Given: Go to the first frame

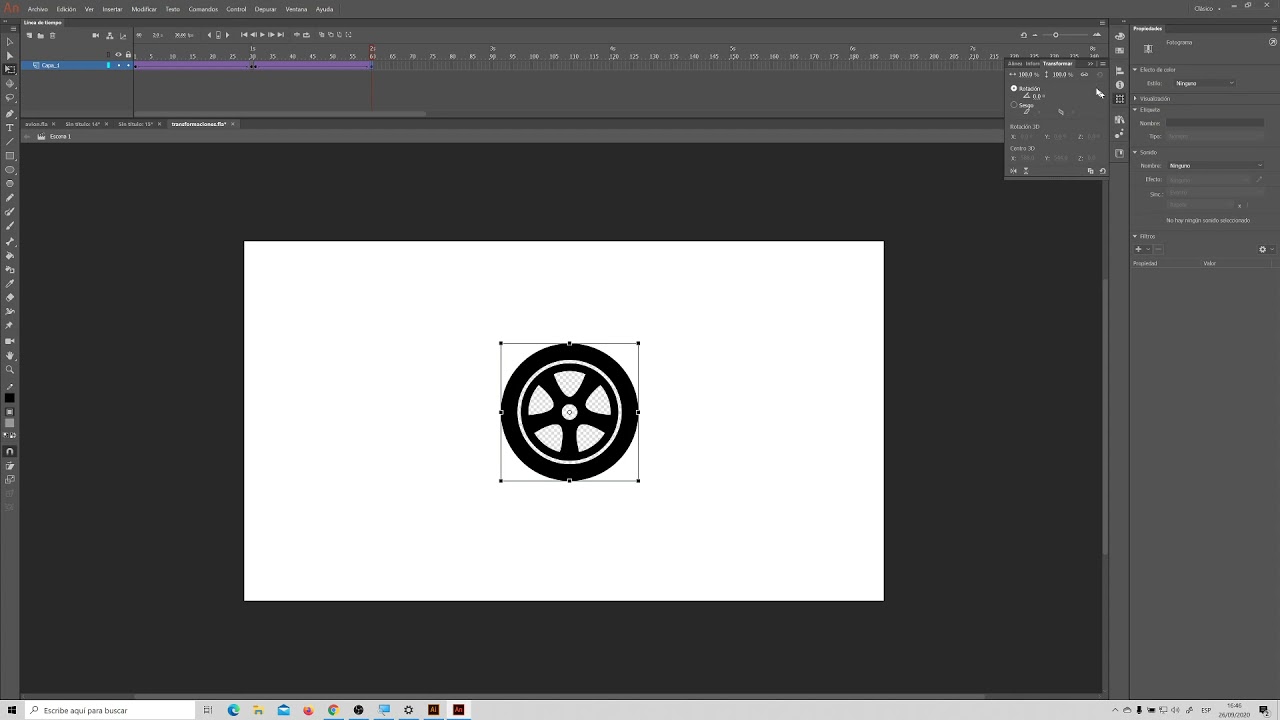Looking at the screenshot, I should [x=244, y=35].
